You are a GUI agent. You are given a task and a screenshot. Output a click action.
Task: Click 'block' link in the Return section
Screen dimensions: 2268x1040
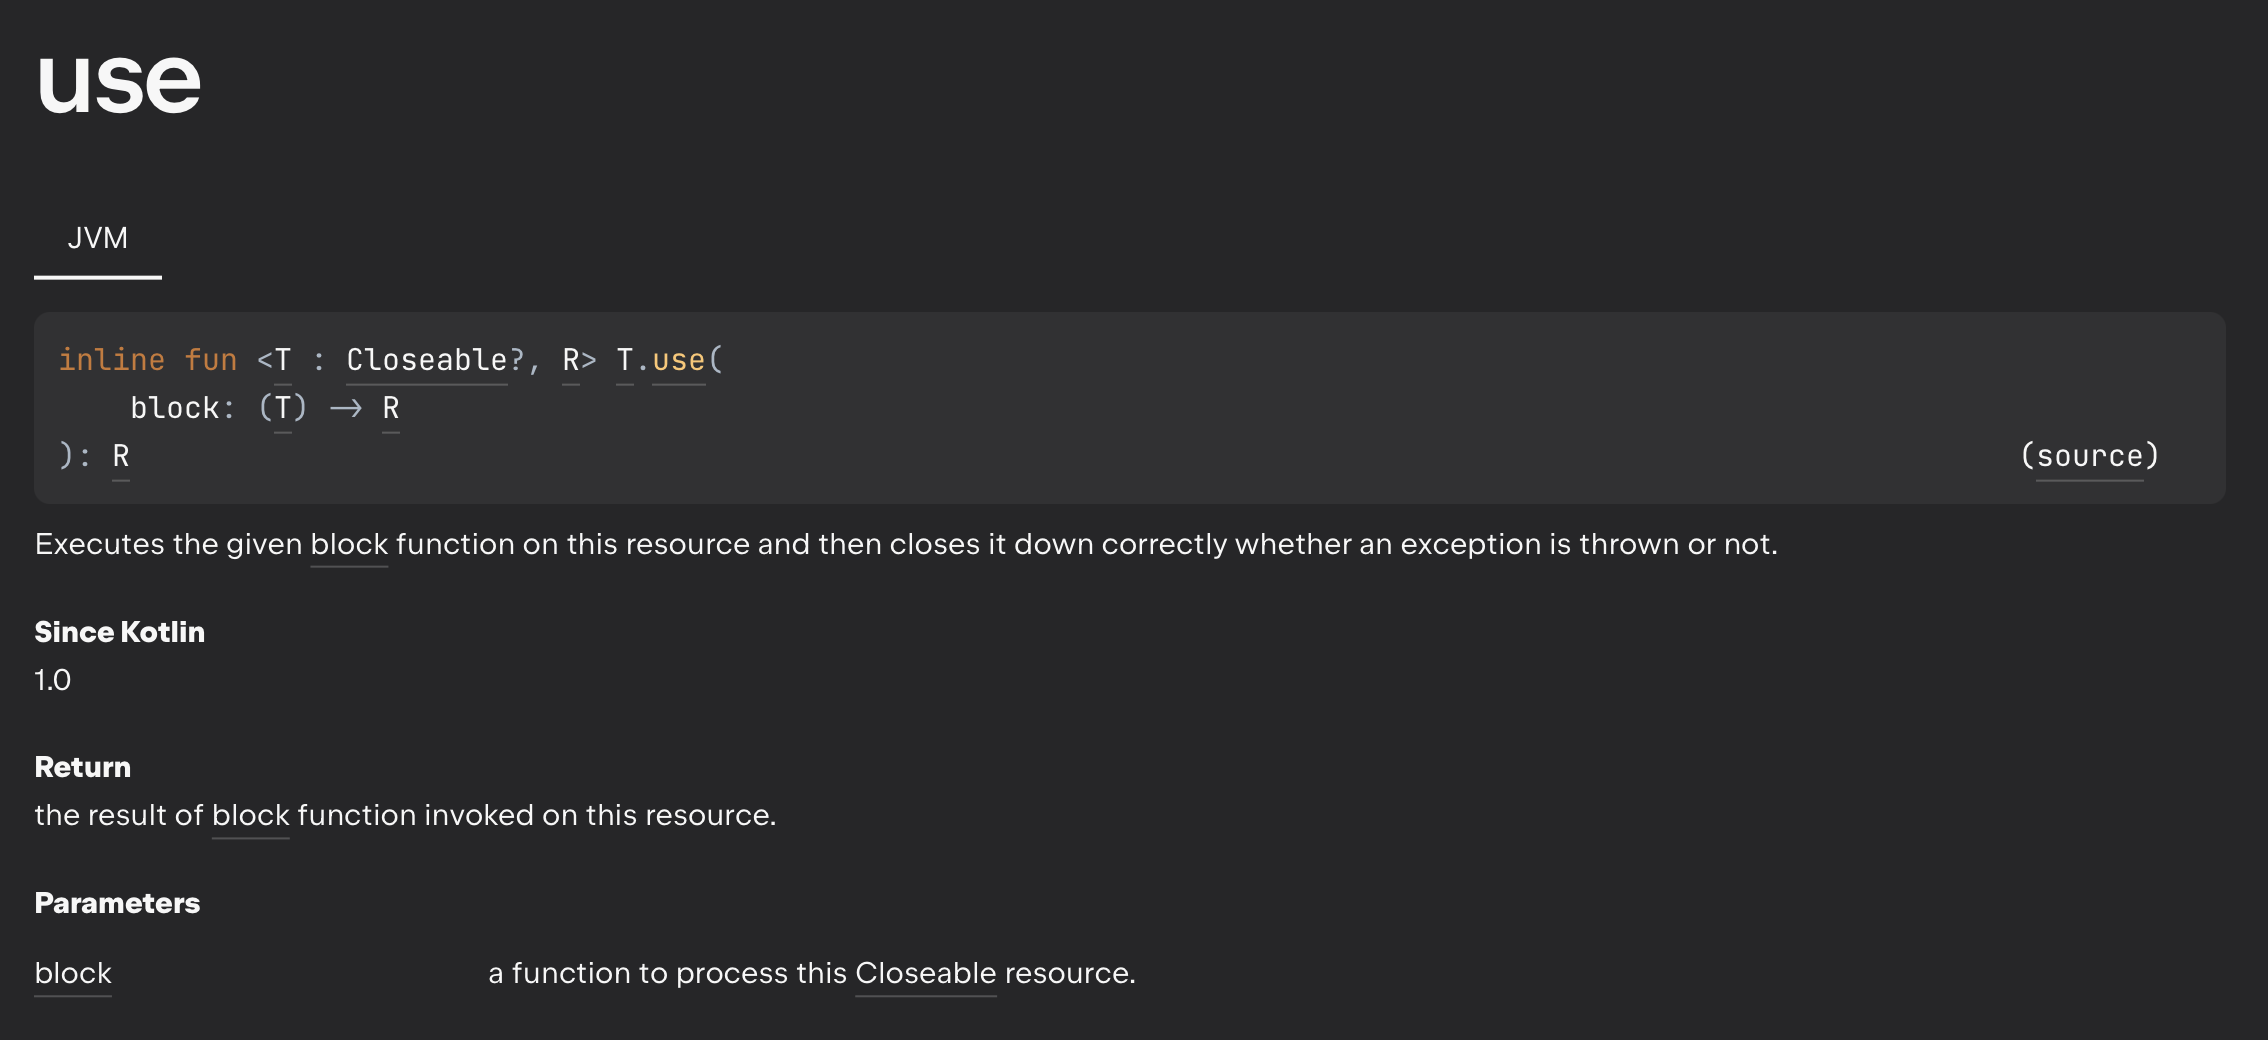pyautogui.click(x=250, y=815)
